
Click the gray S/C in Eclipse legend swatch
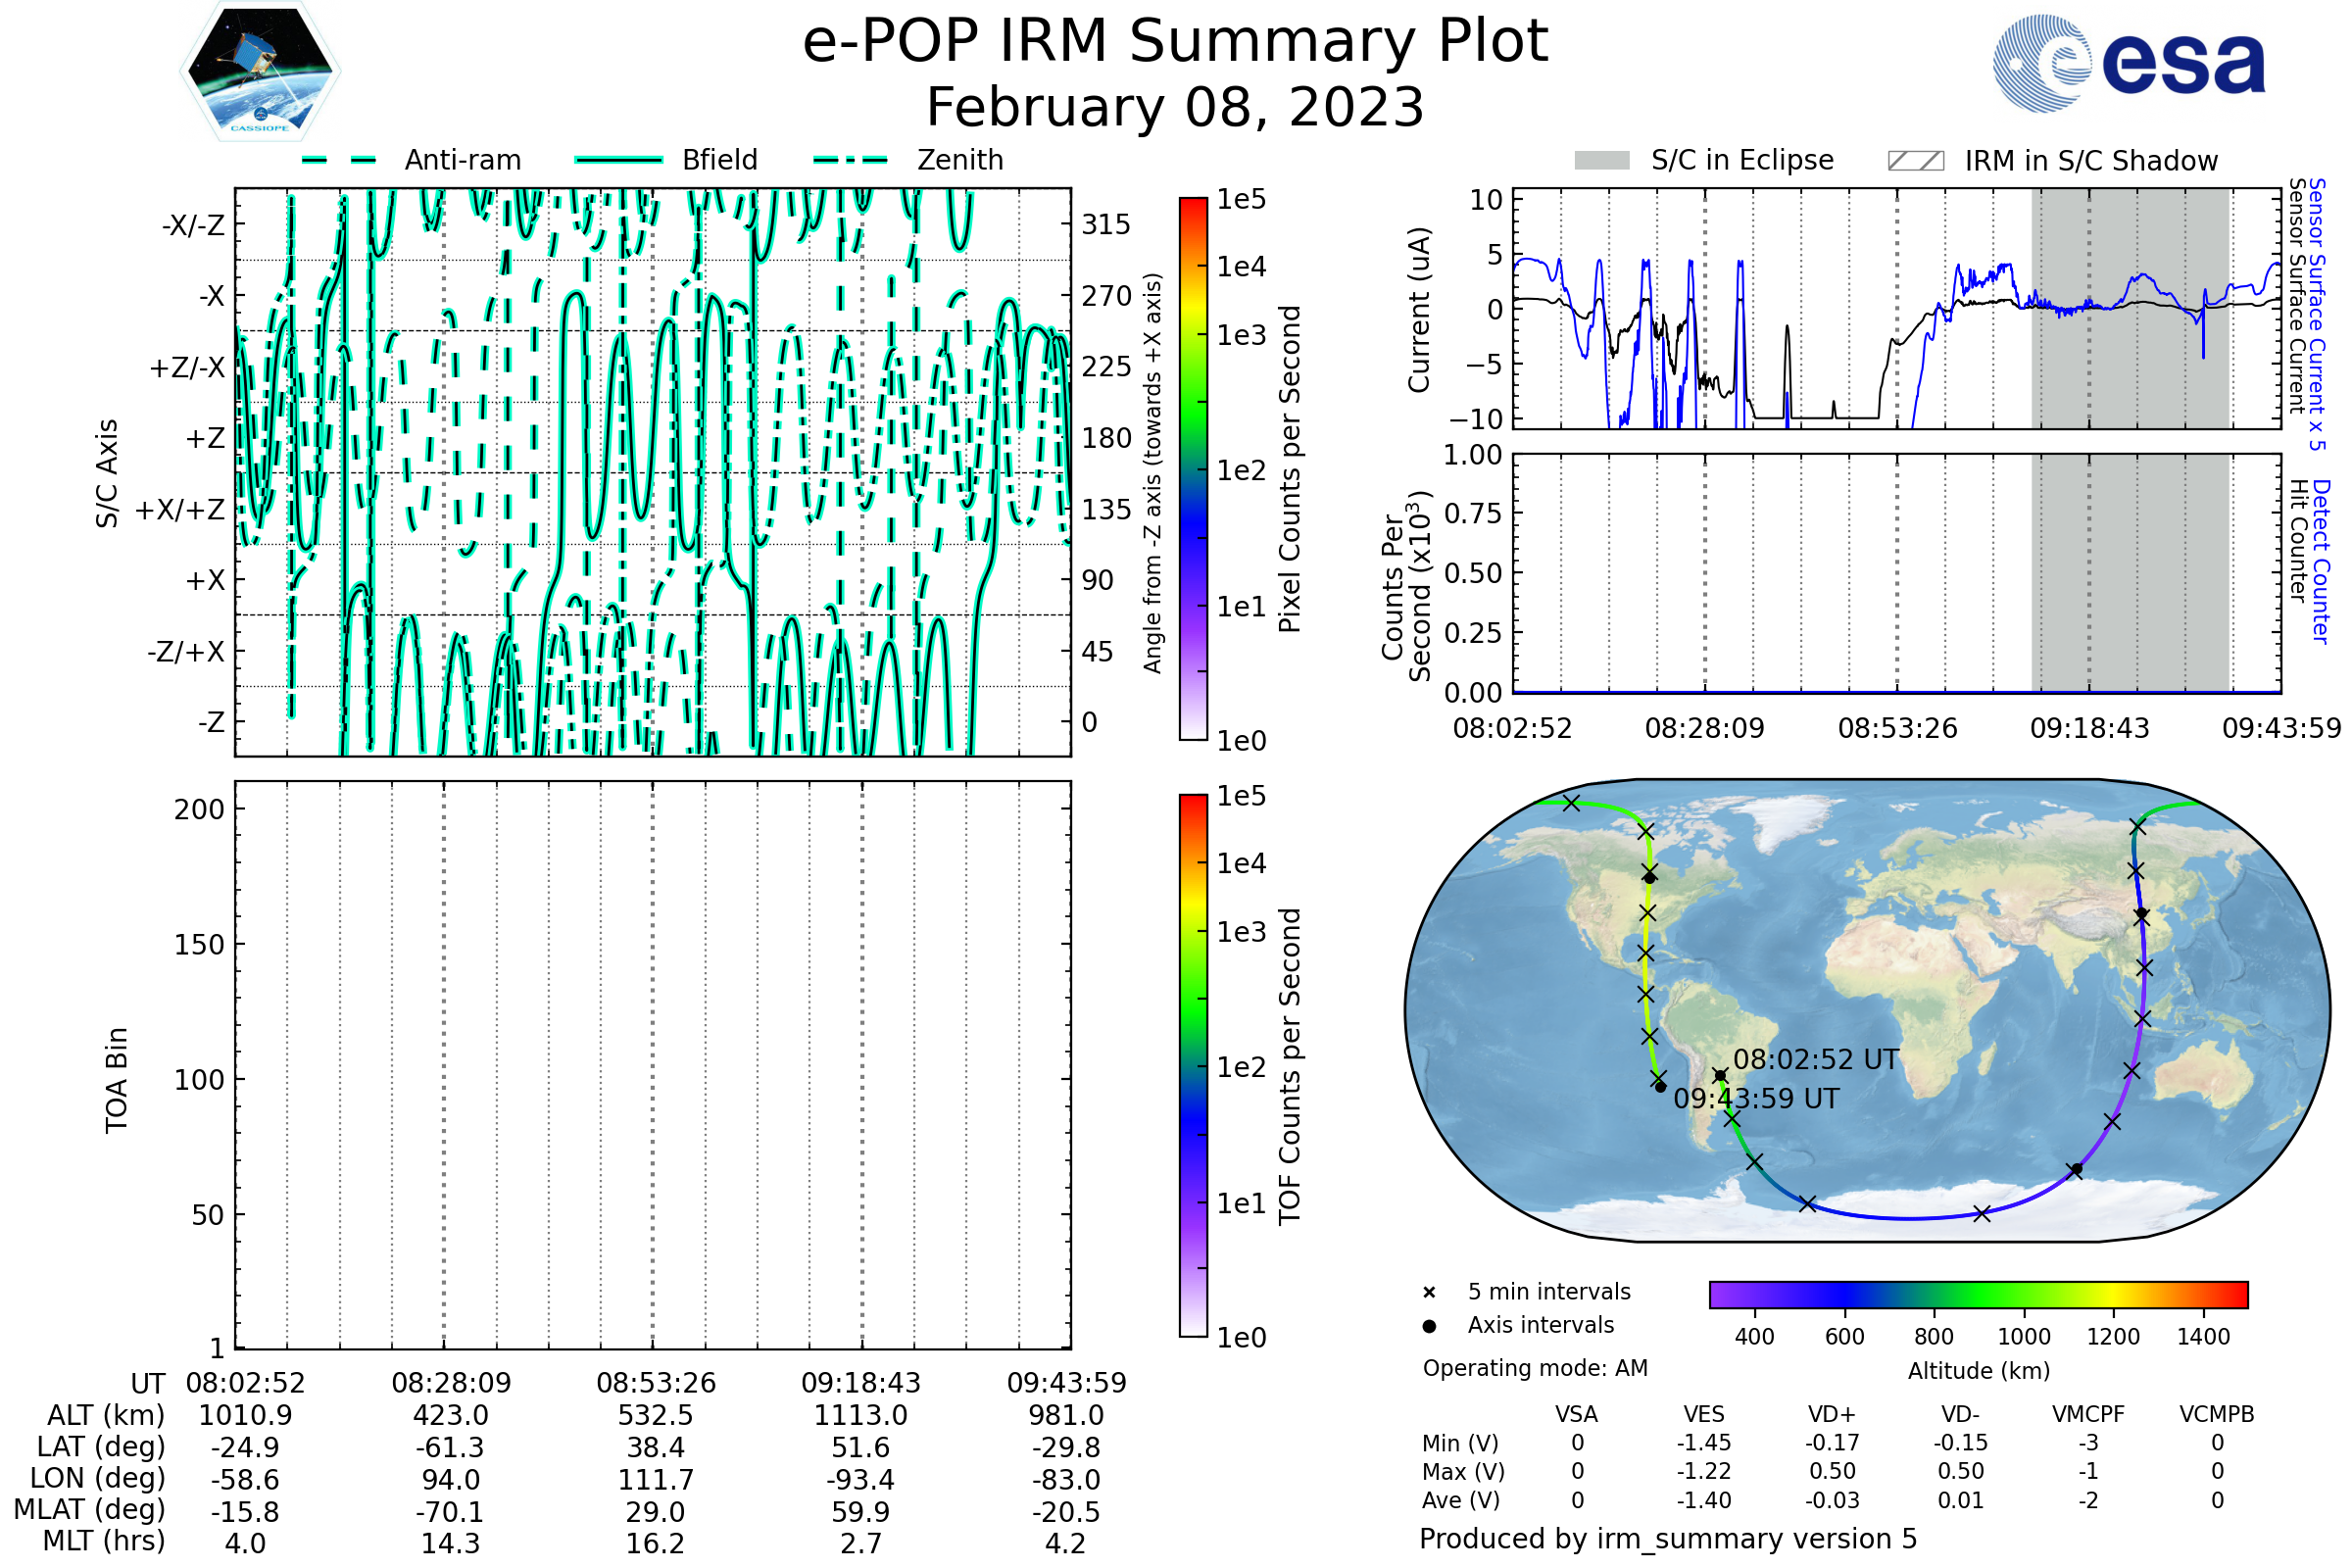point(1601,161)
